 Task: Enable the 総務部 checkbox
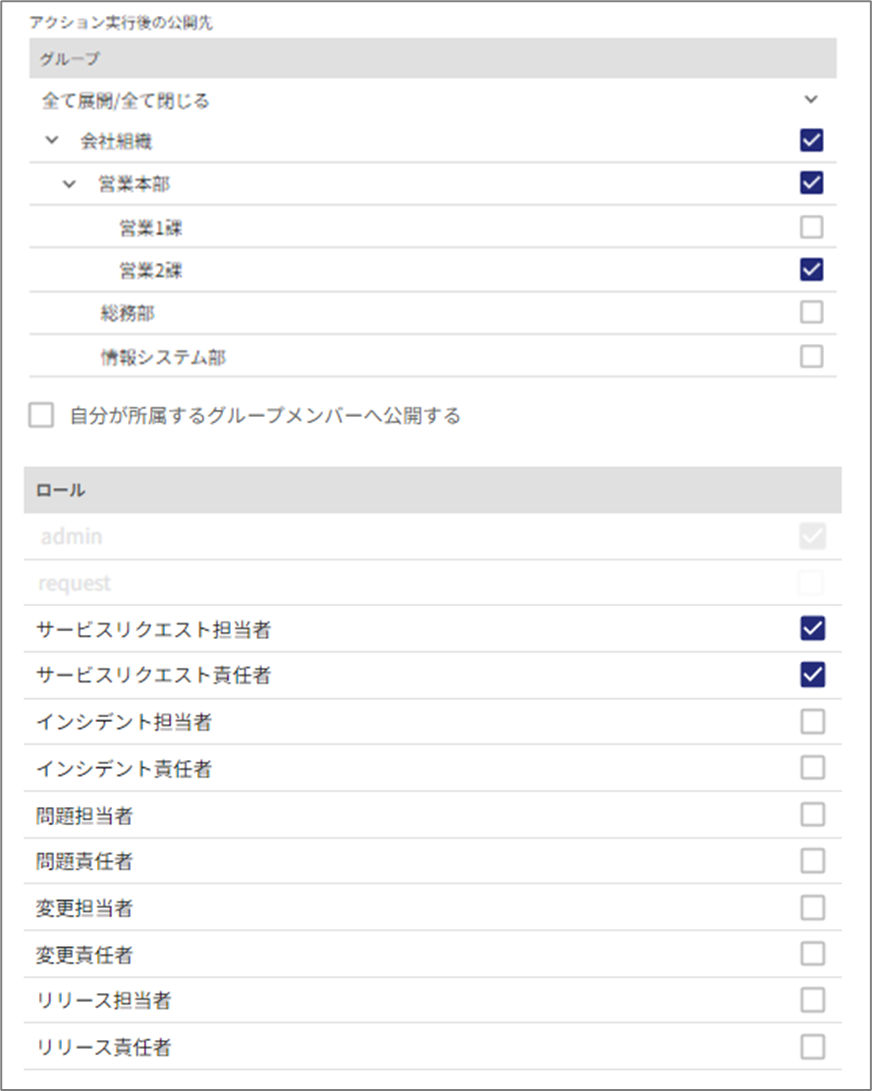coord(812,313)
